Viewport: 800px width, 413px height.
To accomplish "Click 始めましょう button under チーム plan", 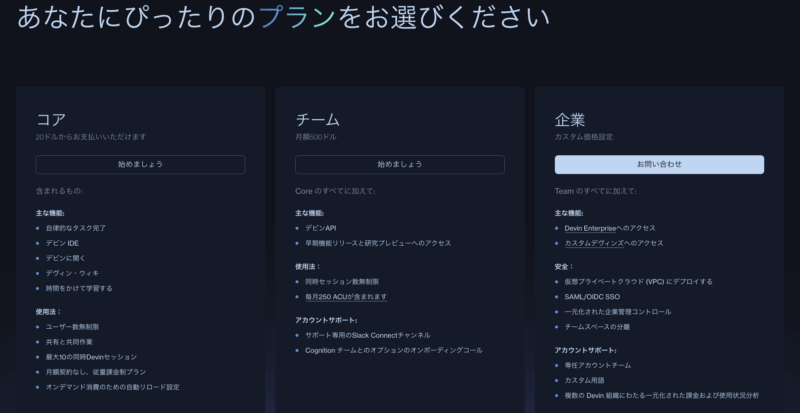I will click(399, 164).
